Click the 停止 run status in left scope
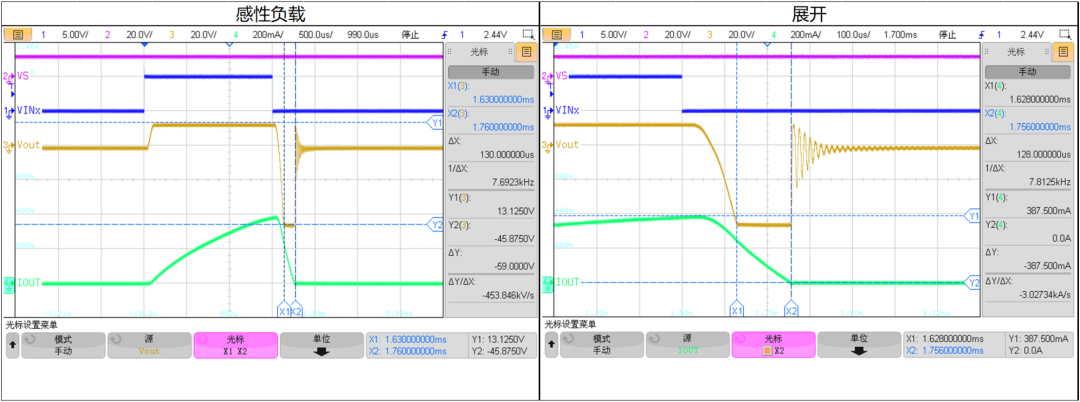 click(x=410, y=34)
